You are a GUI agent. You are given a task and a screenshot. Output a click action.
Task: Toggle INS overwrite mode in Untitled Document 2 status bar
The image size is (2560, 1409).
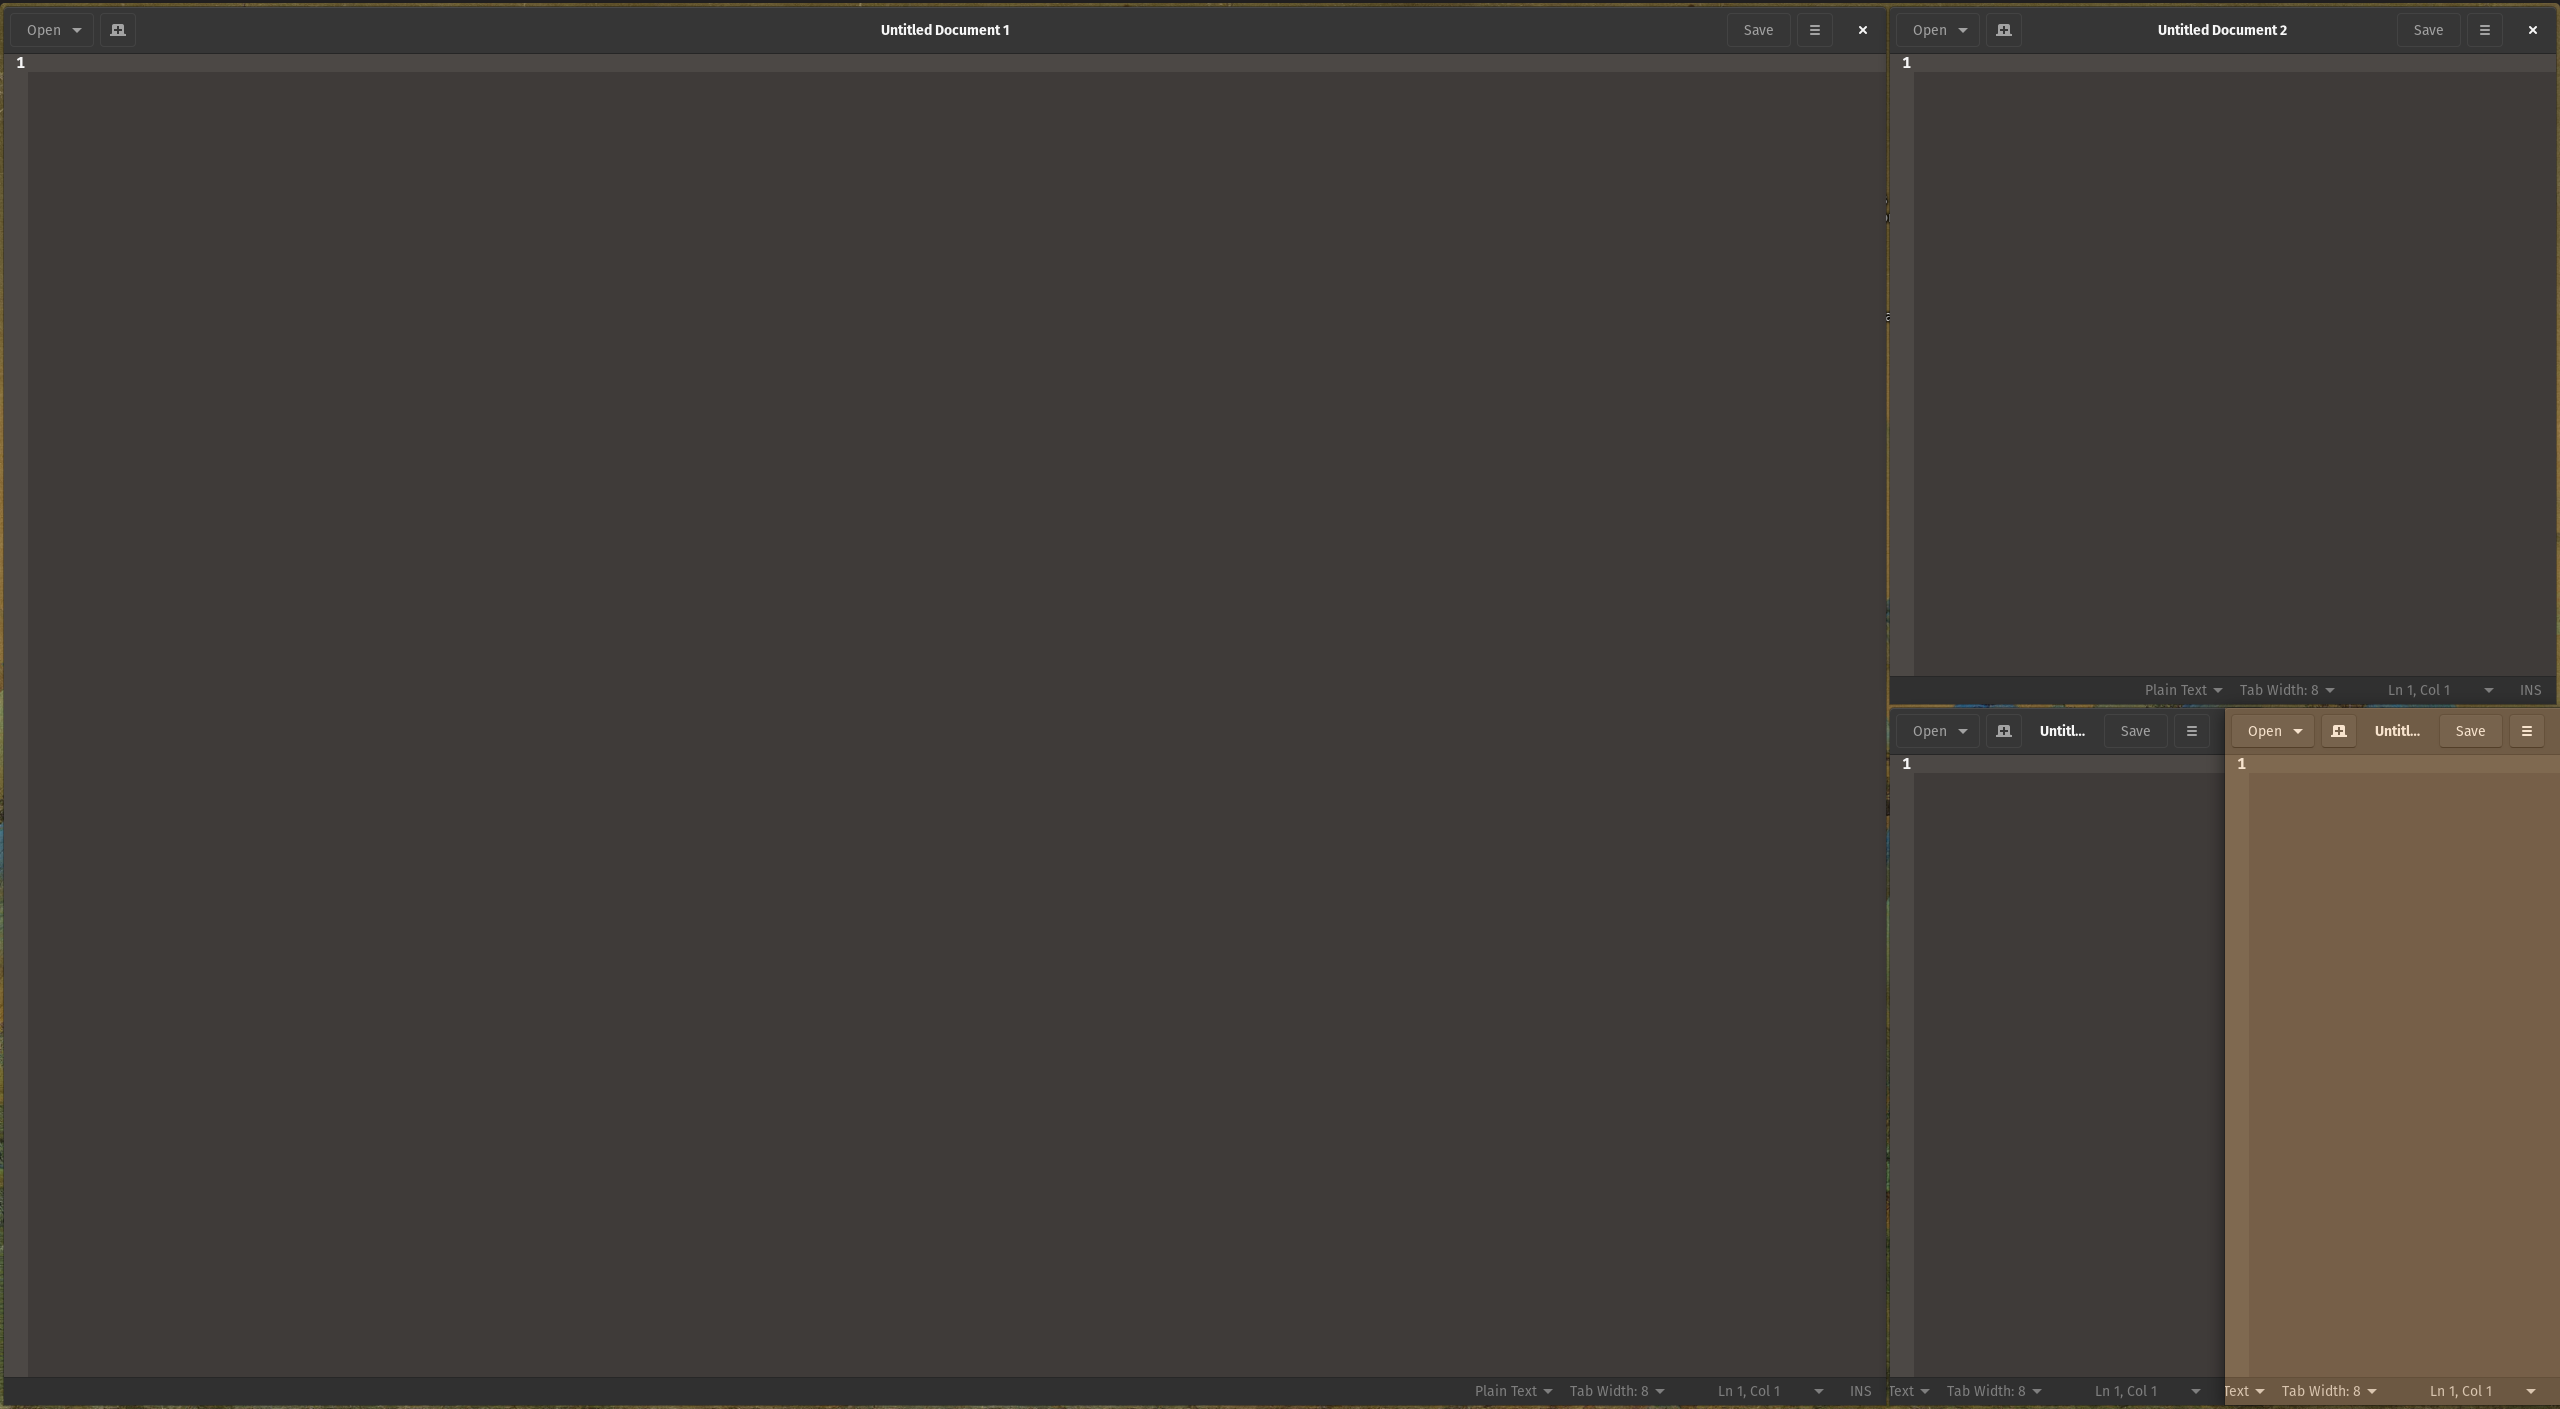click(2532, 690)
